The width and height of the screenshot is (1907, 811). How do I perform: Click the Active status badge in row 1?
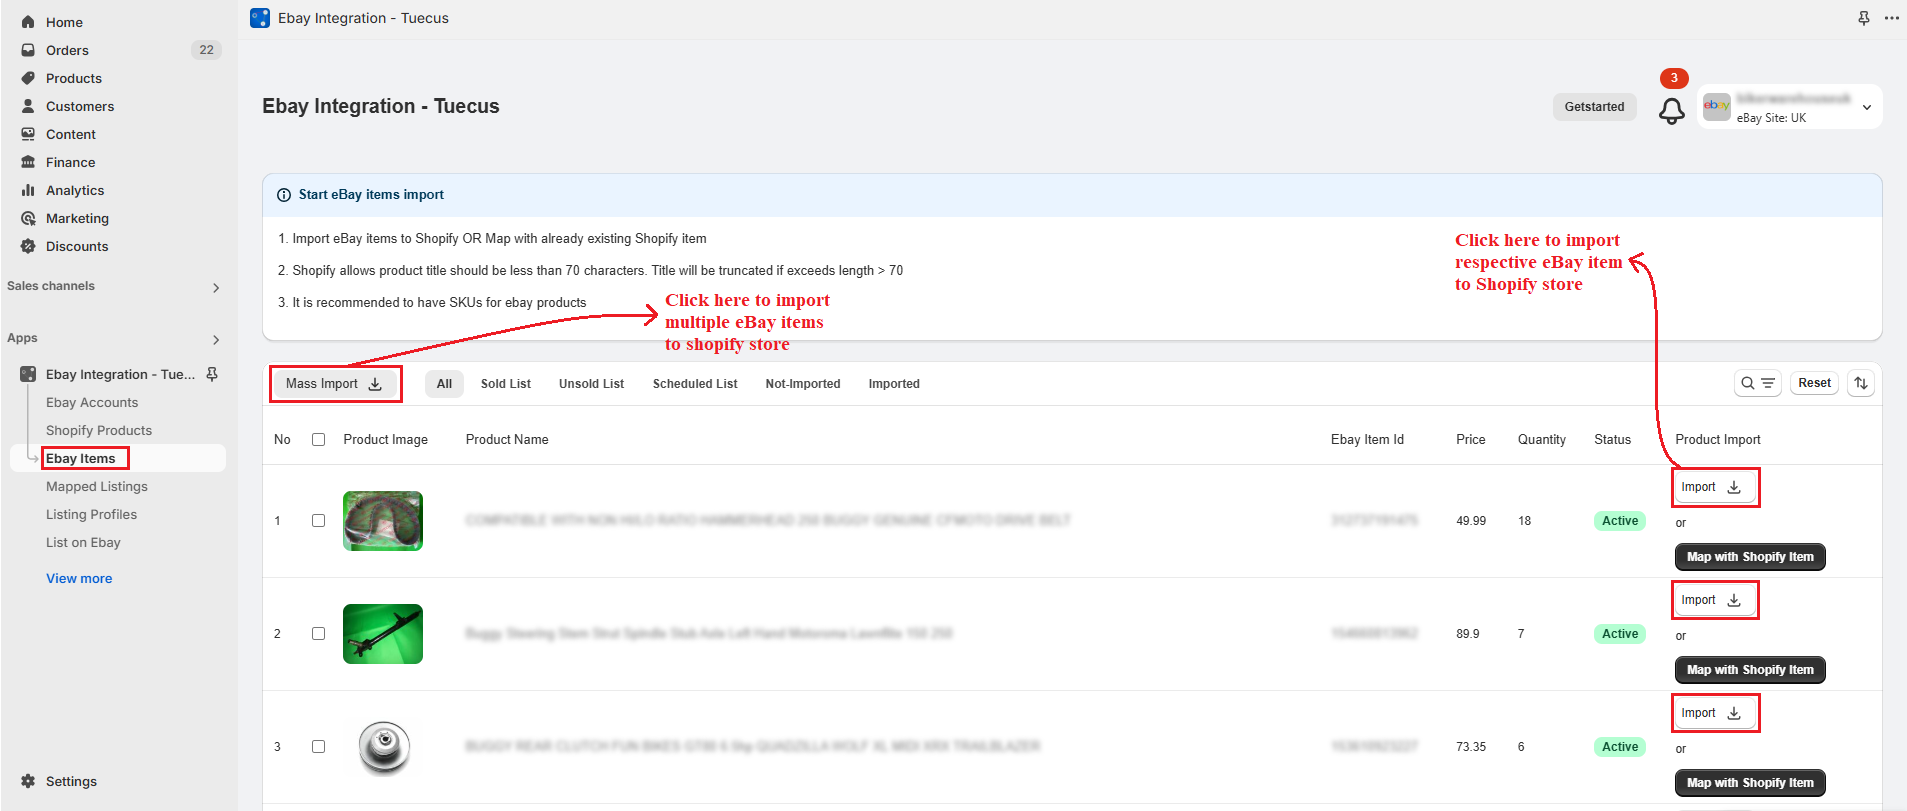click(x=1620, y=521)
